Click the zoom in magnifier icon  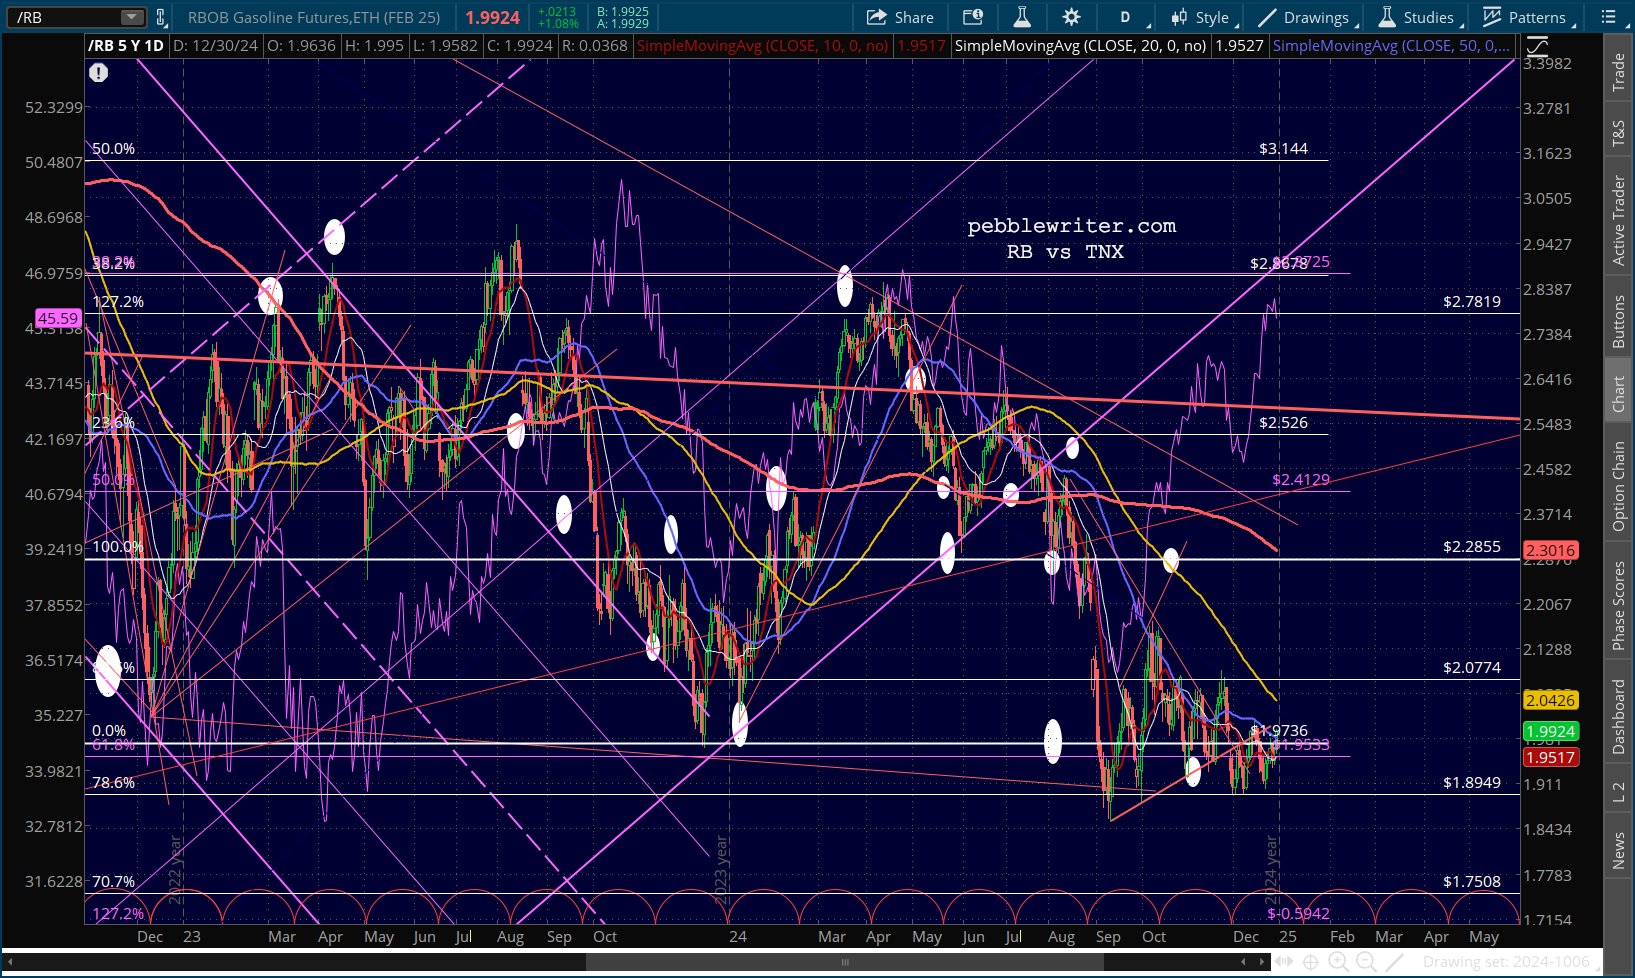[x=1338, y=962]
